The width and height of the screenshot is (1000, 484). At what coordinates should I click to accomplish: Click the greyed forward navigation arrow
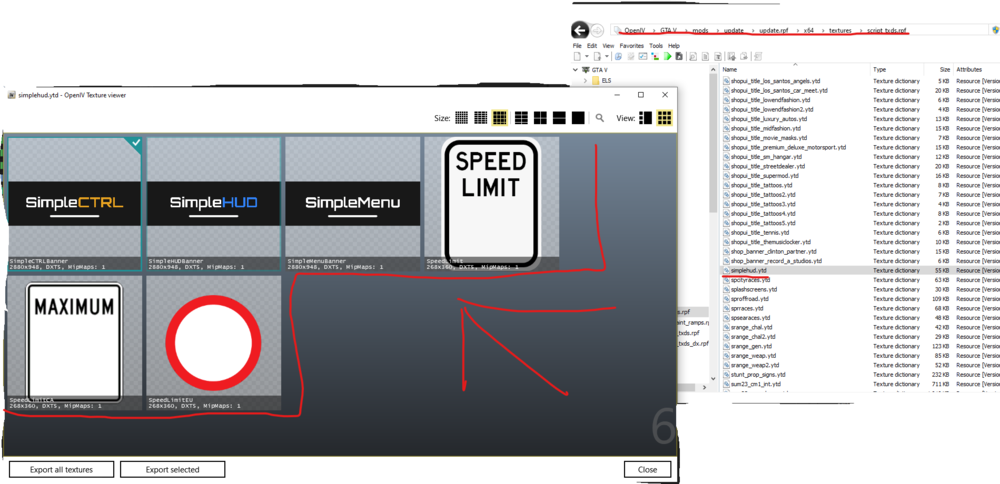[x=598, y=31]
